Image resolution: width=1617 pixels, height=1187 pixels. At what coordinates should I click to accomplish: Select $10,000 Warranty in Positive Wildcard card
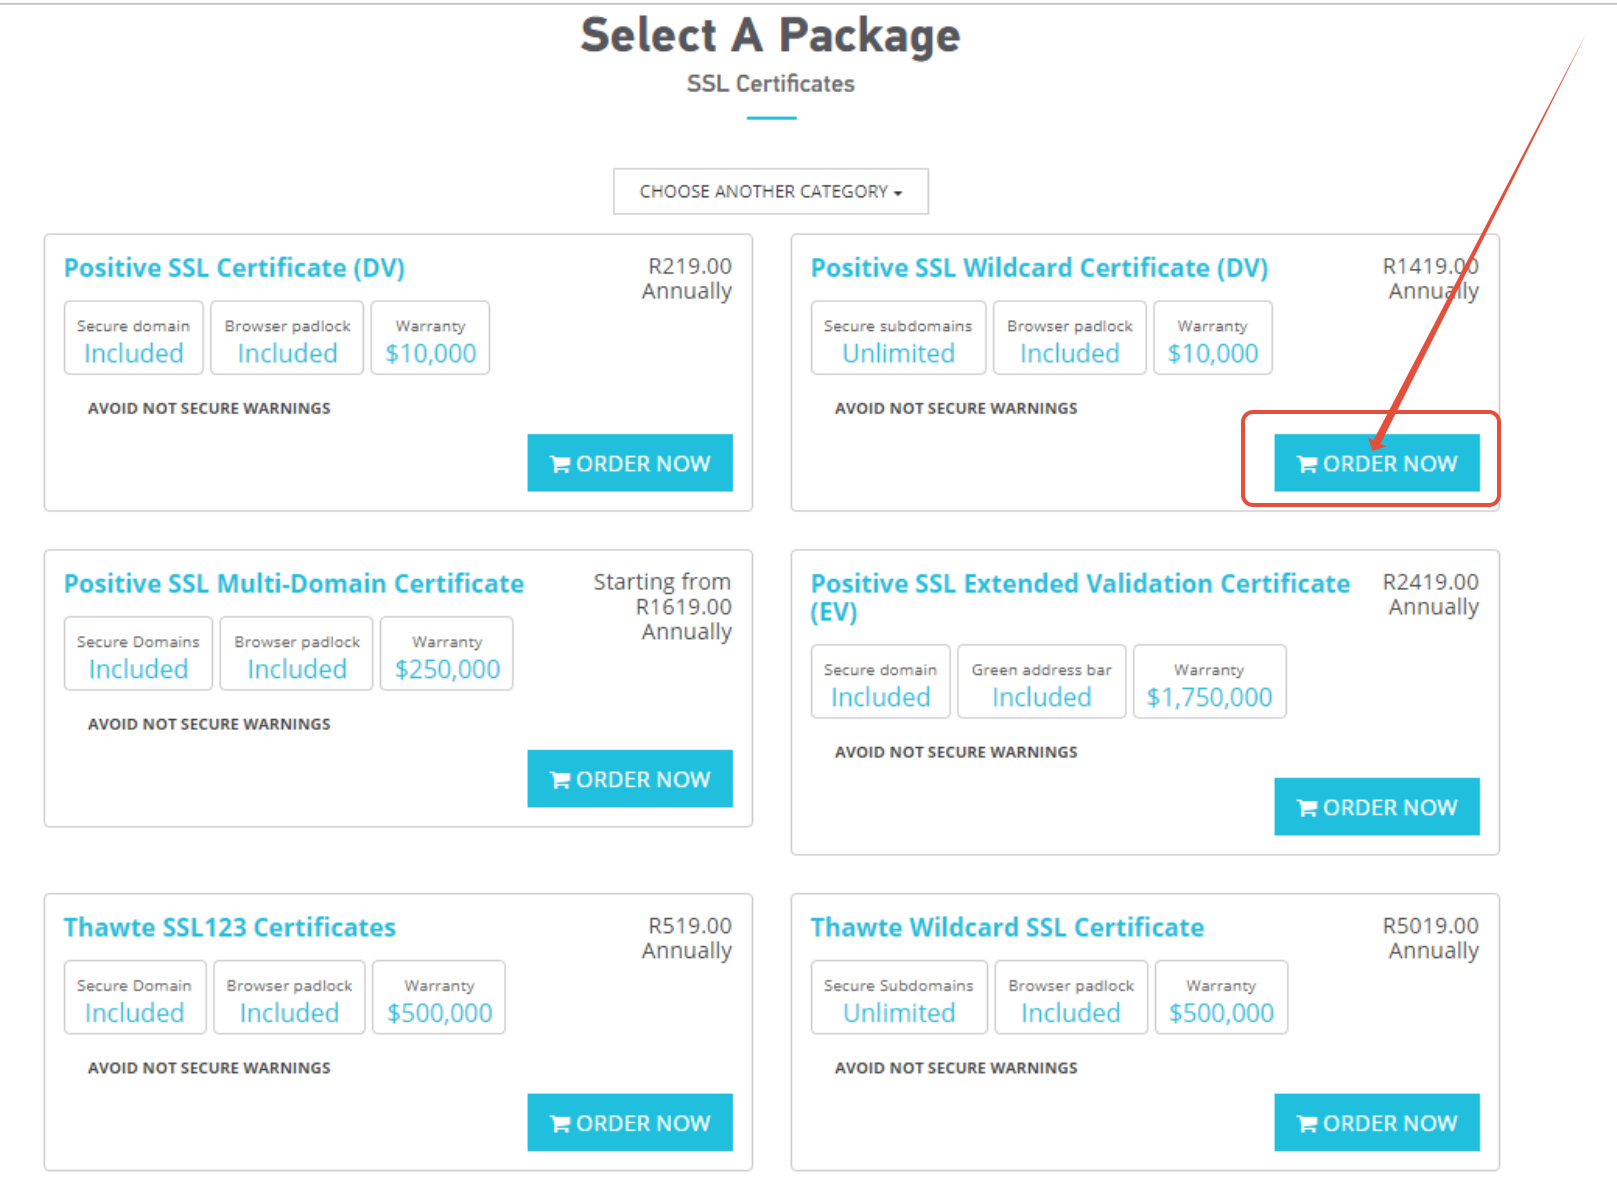tap(1213, 338)
